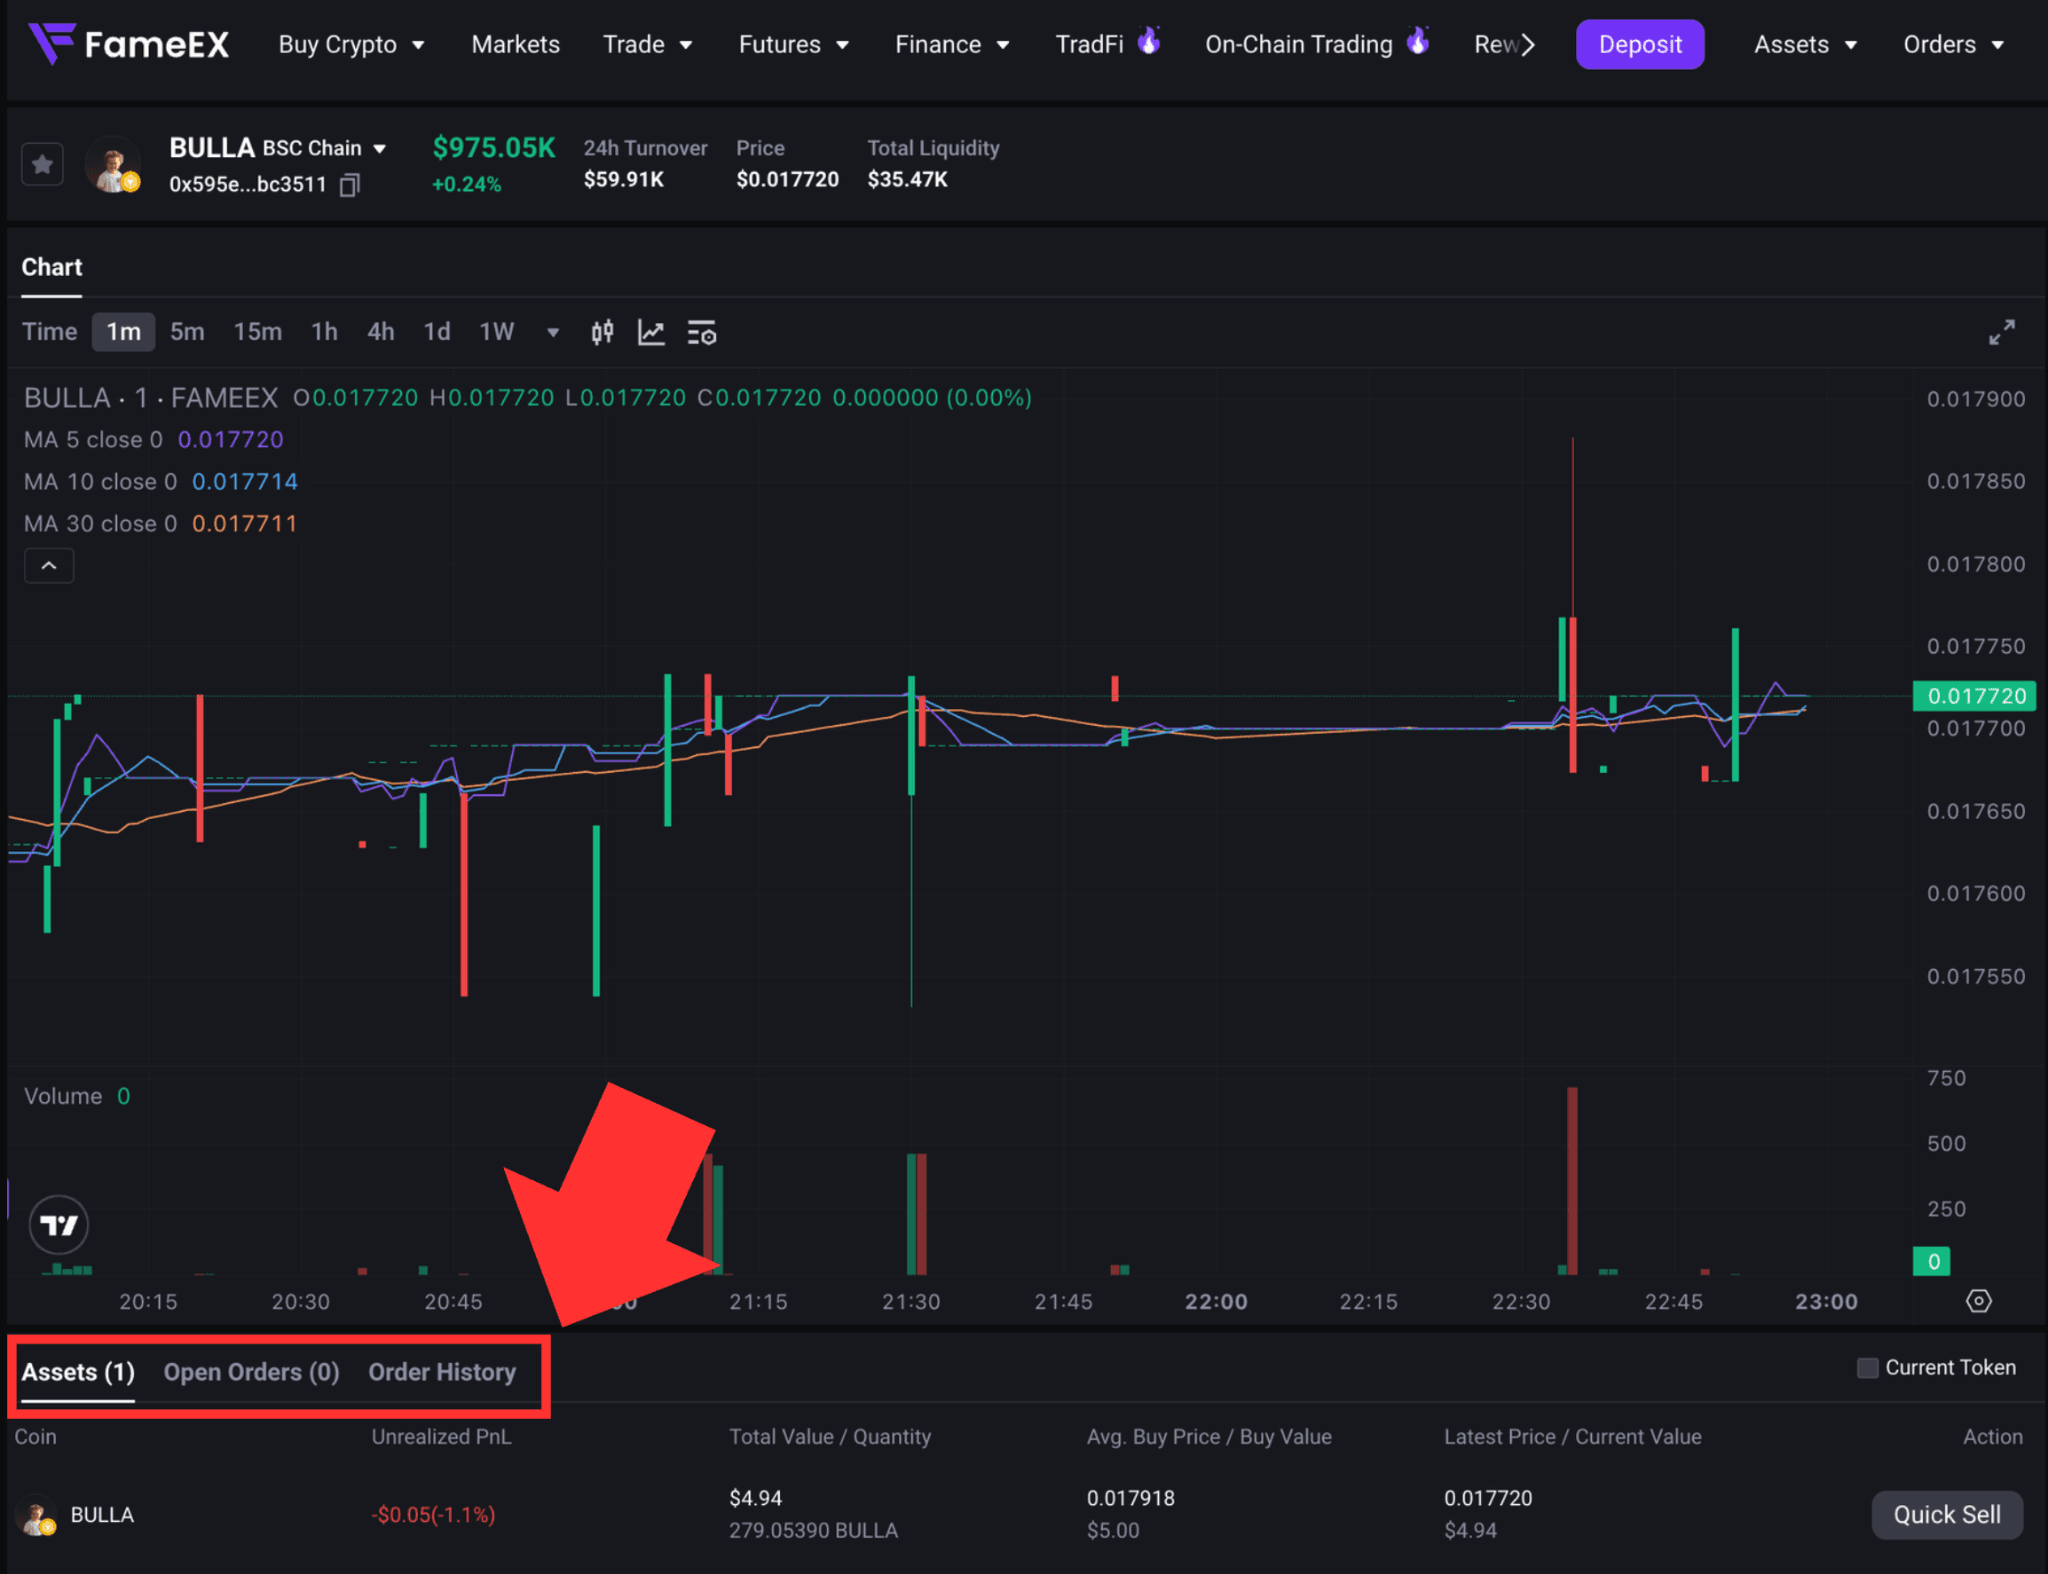Click the MA 5 indicator legend

[154, 439]
